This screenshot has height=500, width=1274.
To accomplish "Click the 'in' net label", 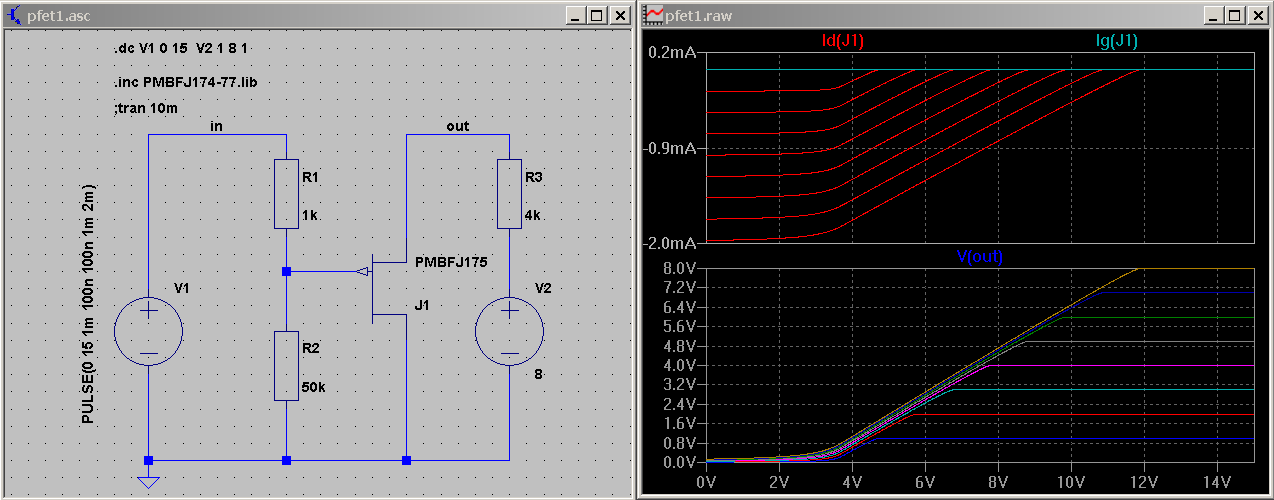I will tap(217, 126).
